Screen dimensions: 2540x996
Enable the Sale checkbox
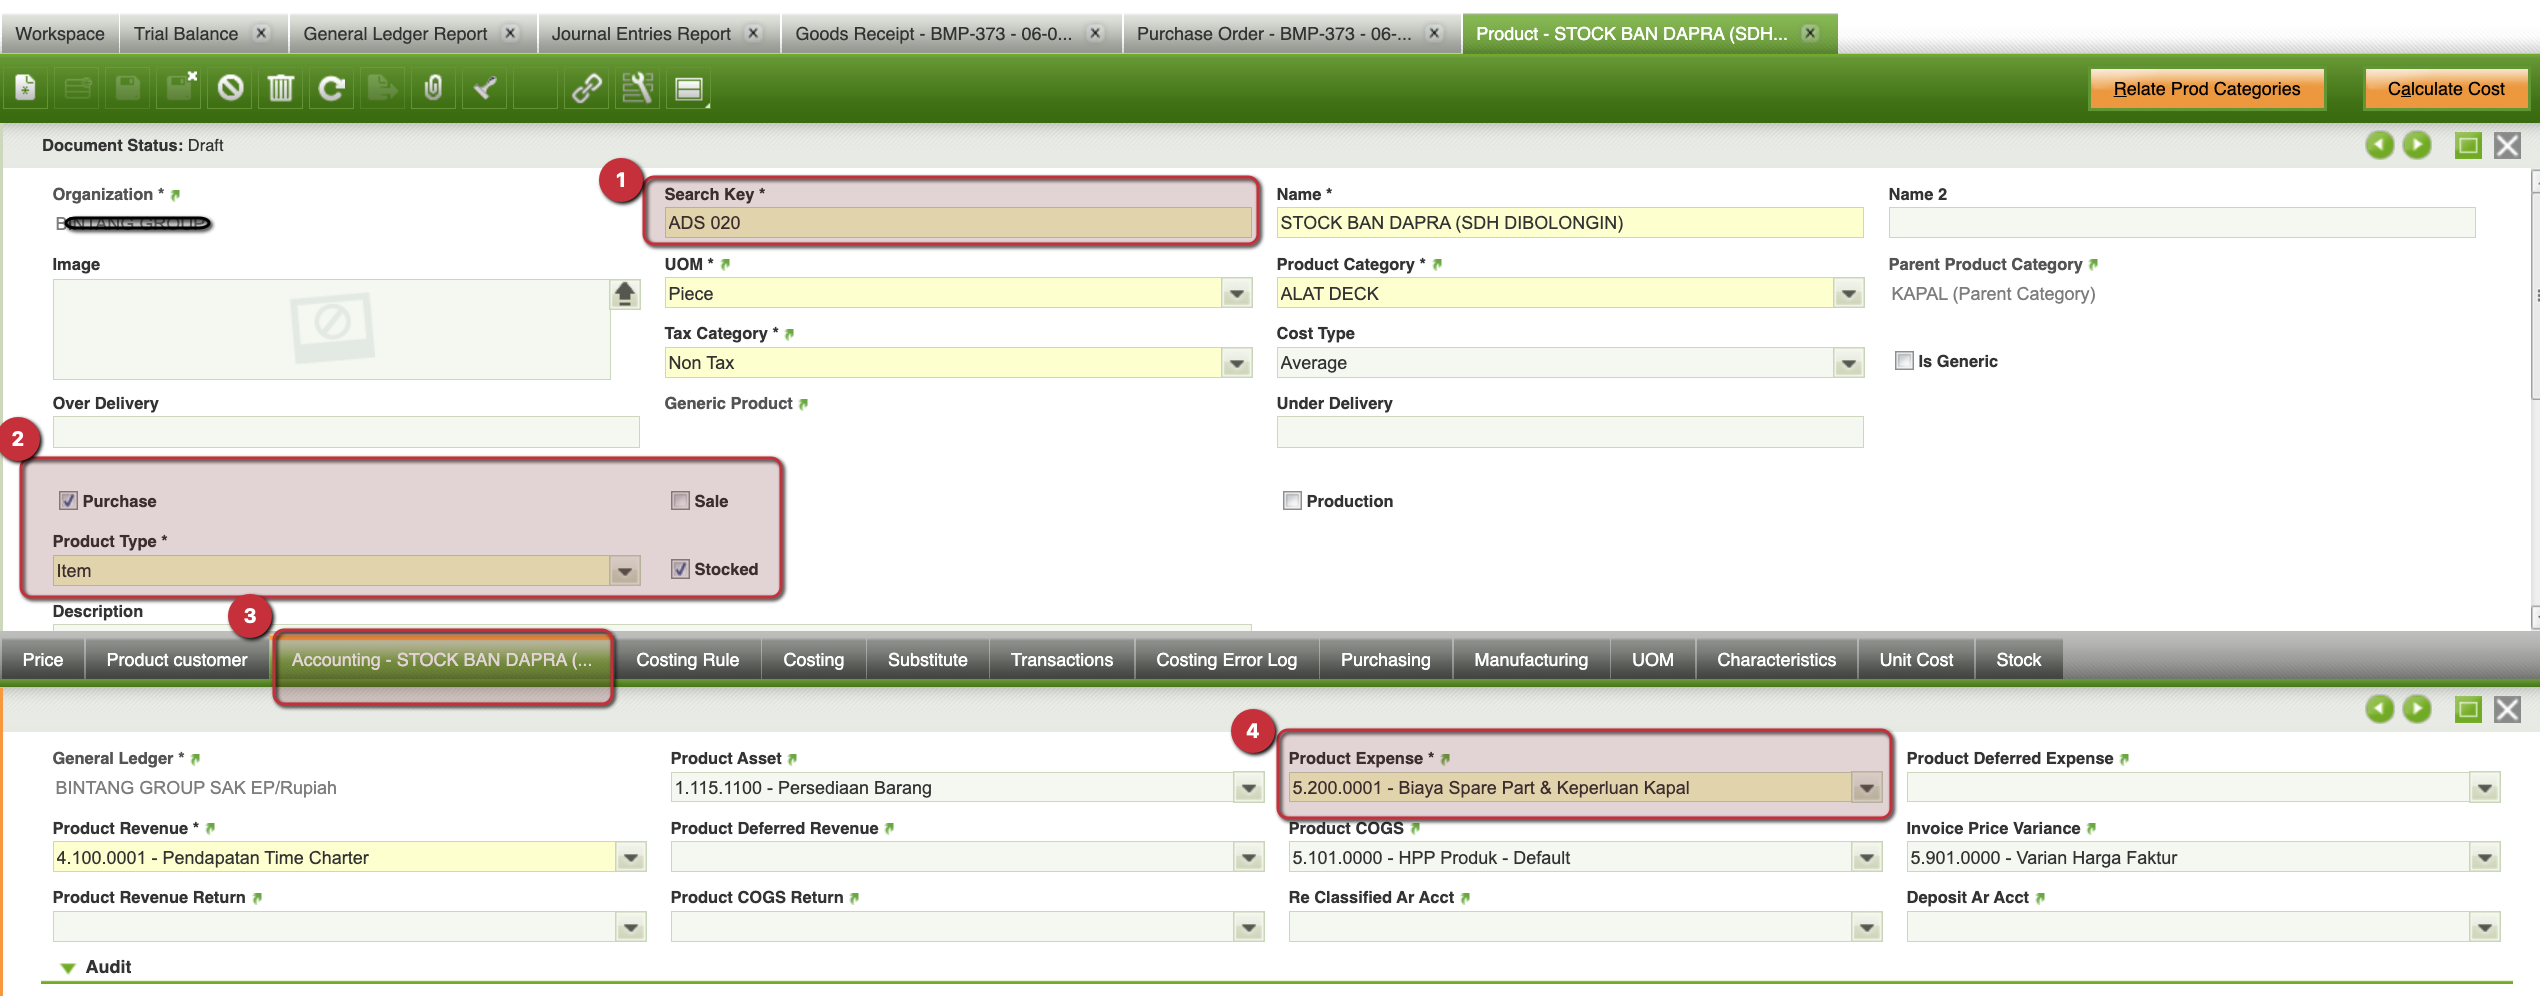(680, 501)
